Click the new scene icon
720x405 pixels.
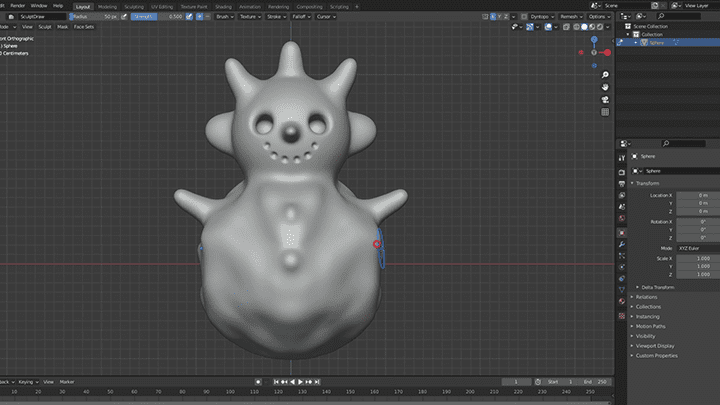point(655,6)
